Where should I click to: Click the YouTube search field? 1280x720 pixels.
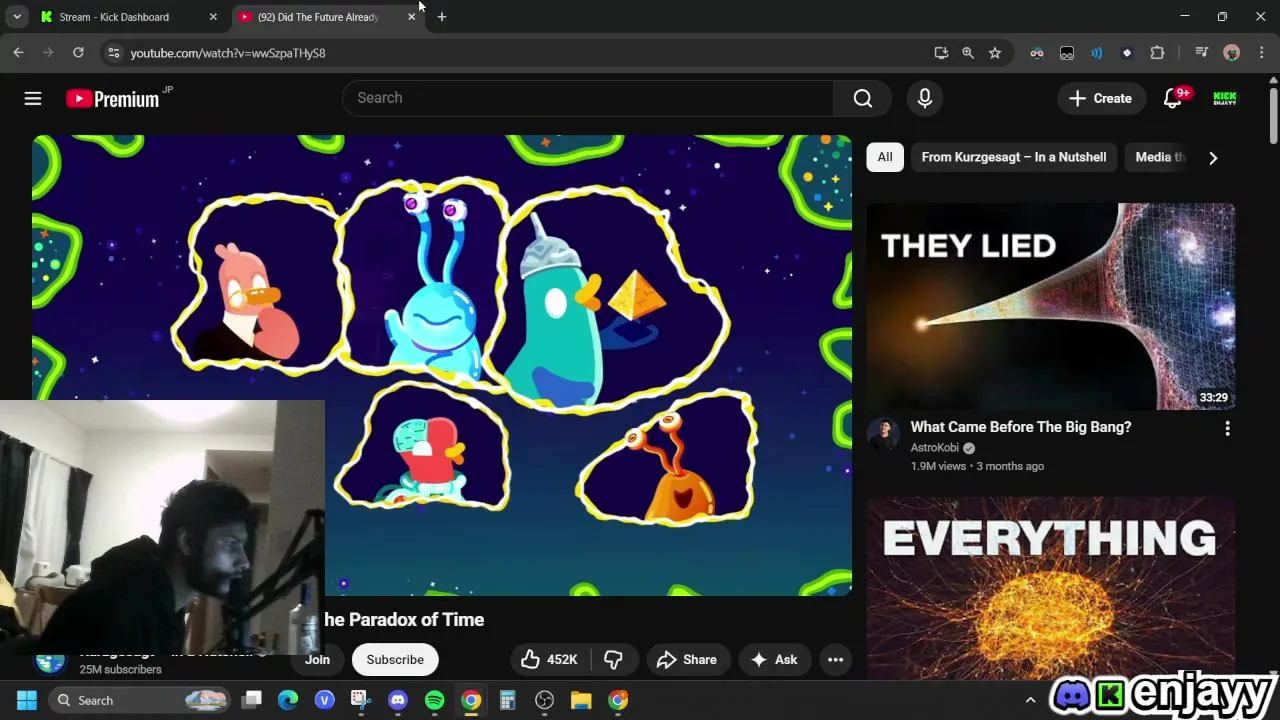click(x=588, y=98)
